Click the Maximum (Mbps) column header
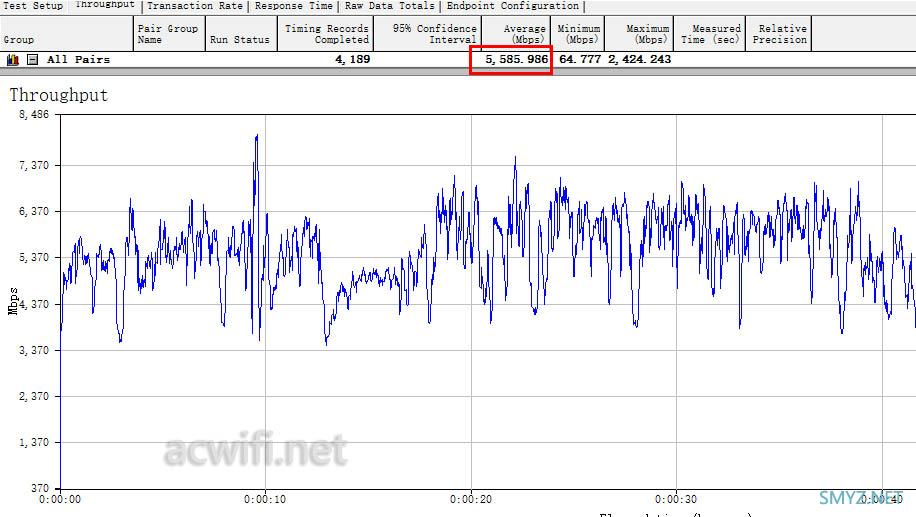The image size is (916, 517). tap(639, 34)
